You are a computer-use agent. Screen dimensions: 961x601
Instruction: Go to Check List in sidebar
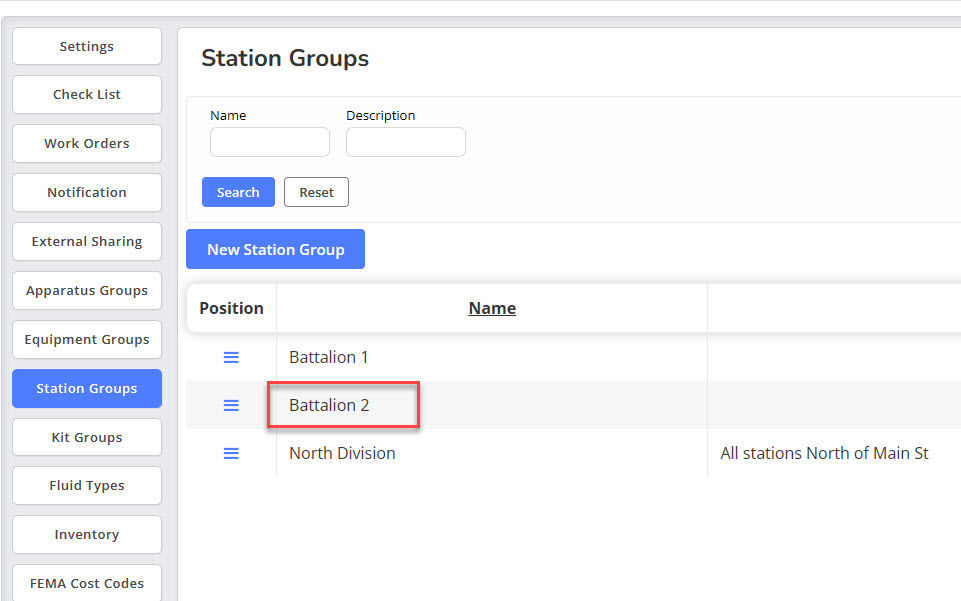click(x=87, y=94)
